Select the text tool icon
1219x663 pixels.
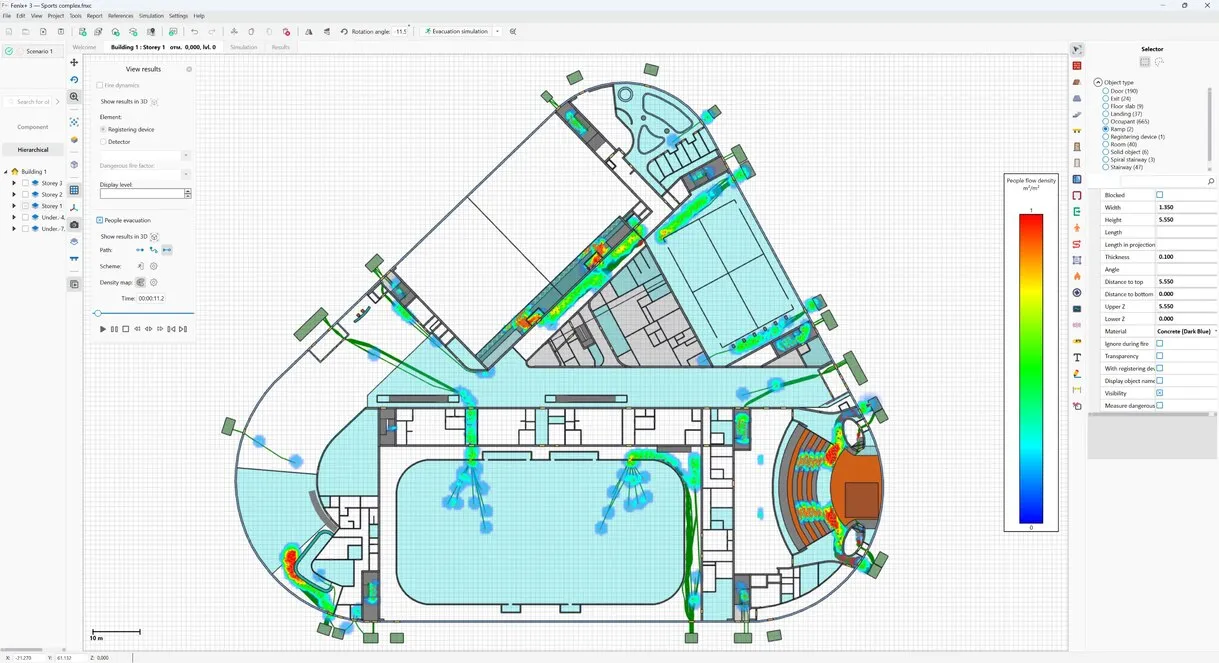tap(1077, 357)
